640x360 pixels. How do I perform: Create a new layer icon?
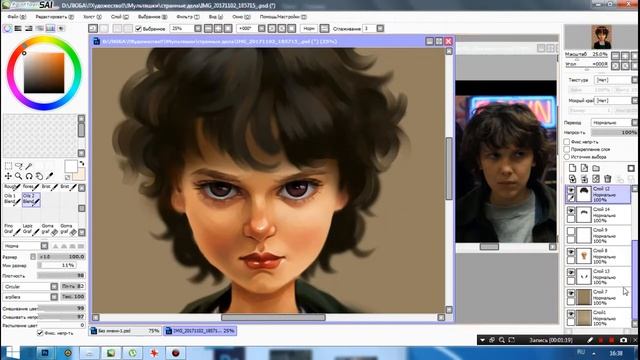click(572, 168)
